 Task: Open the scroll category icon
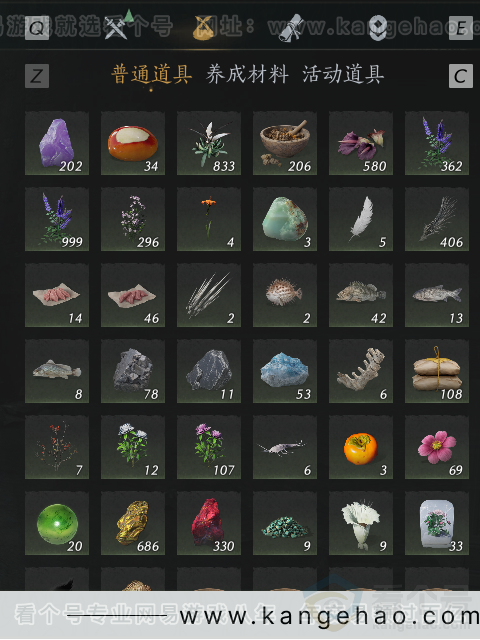(x=291, y=28)
